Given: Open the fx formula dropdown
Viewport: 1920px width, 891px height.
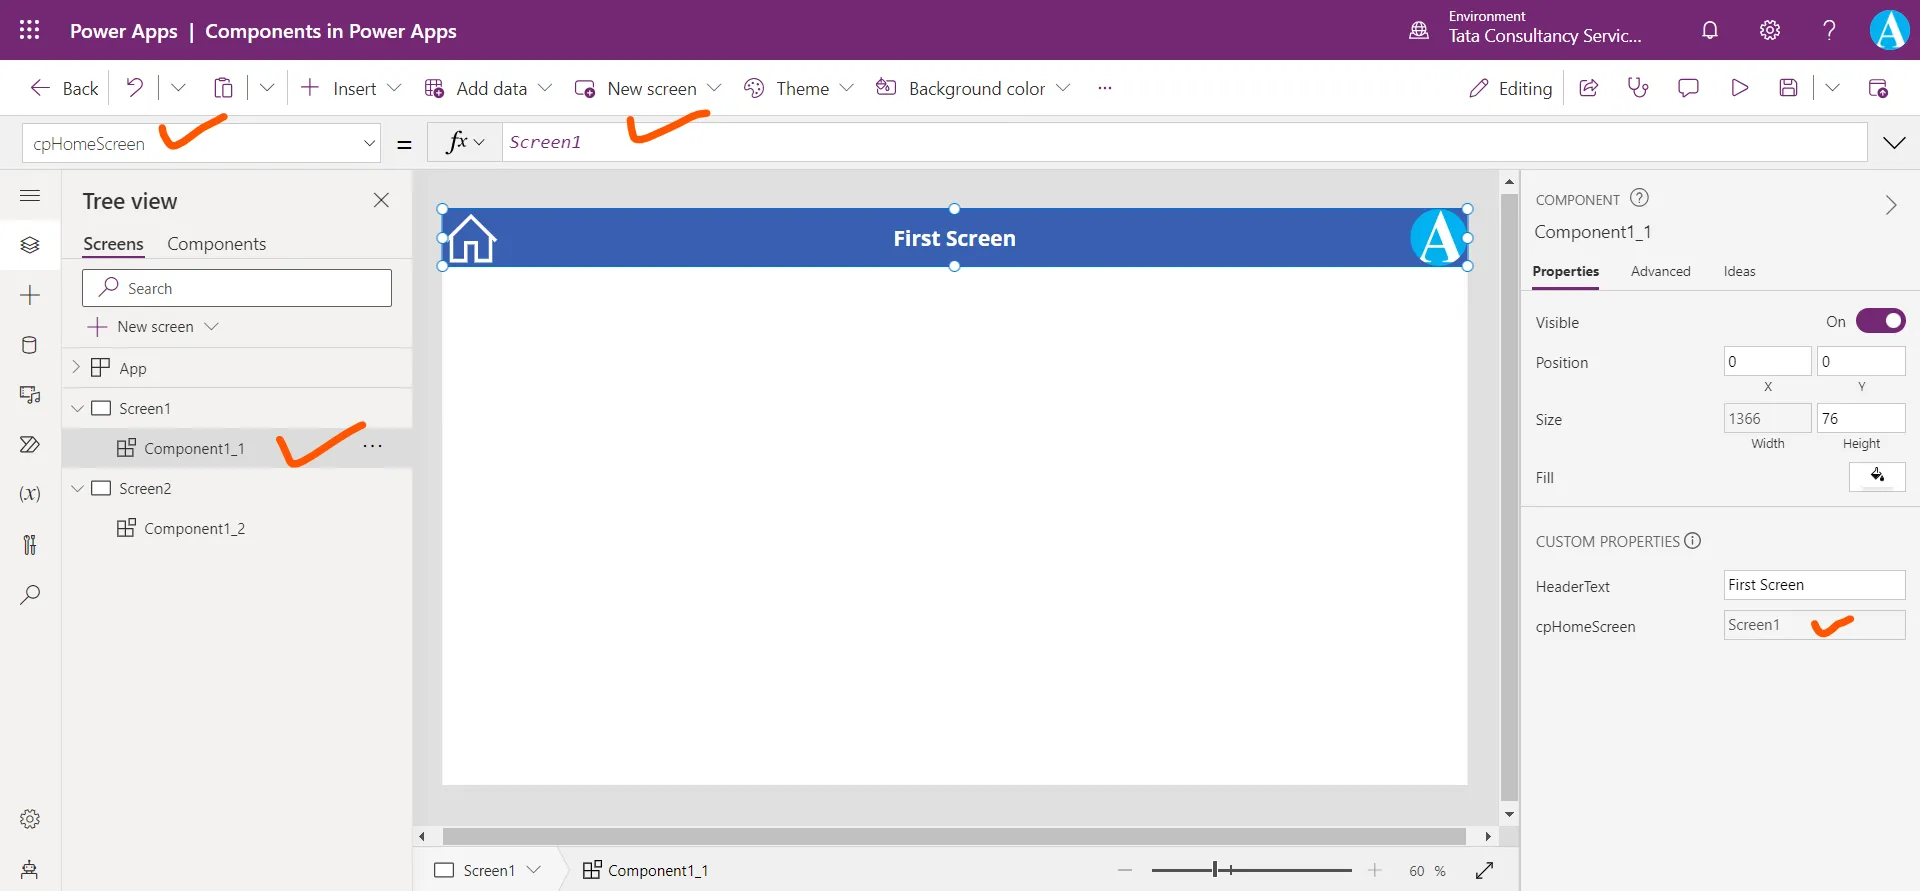Looking at the screenshot, I should (x=464, y=142).
